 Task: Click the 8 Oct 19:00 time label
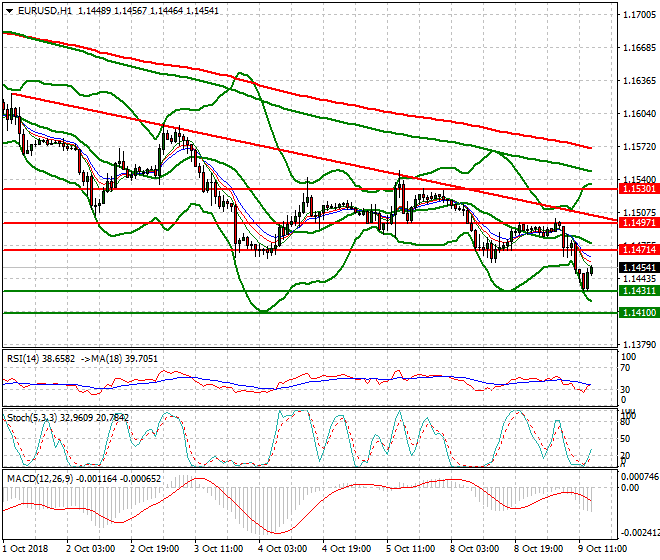538,549
